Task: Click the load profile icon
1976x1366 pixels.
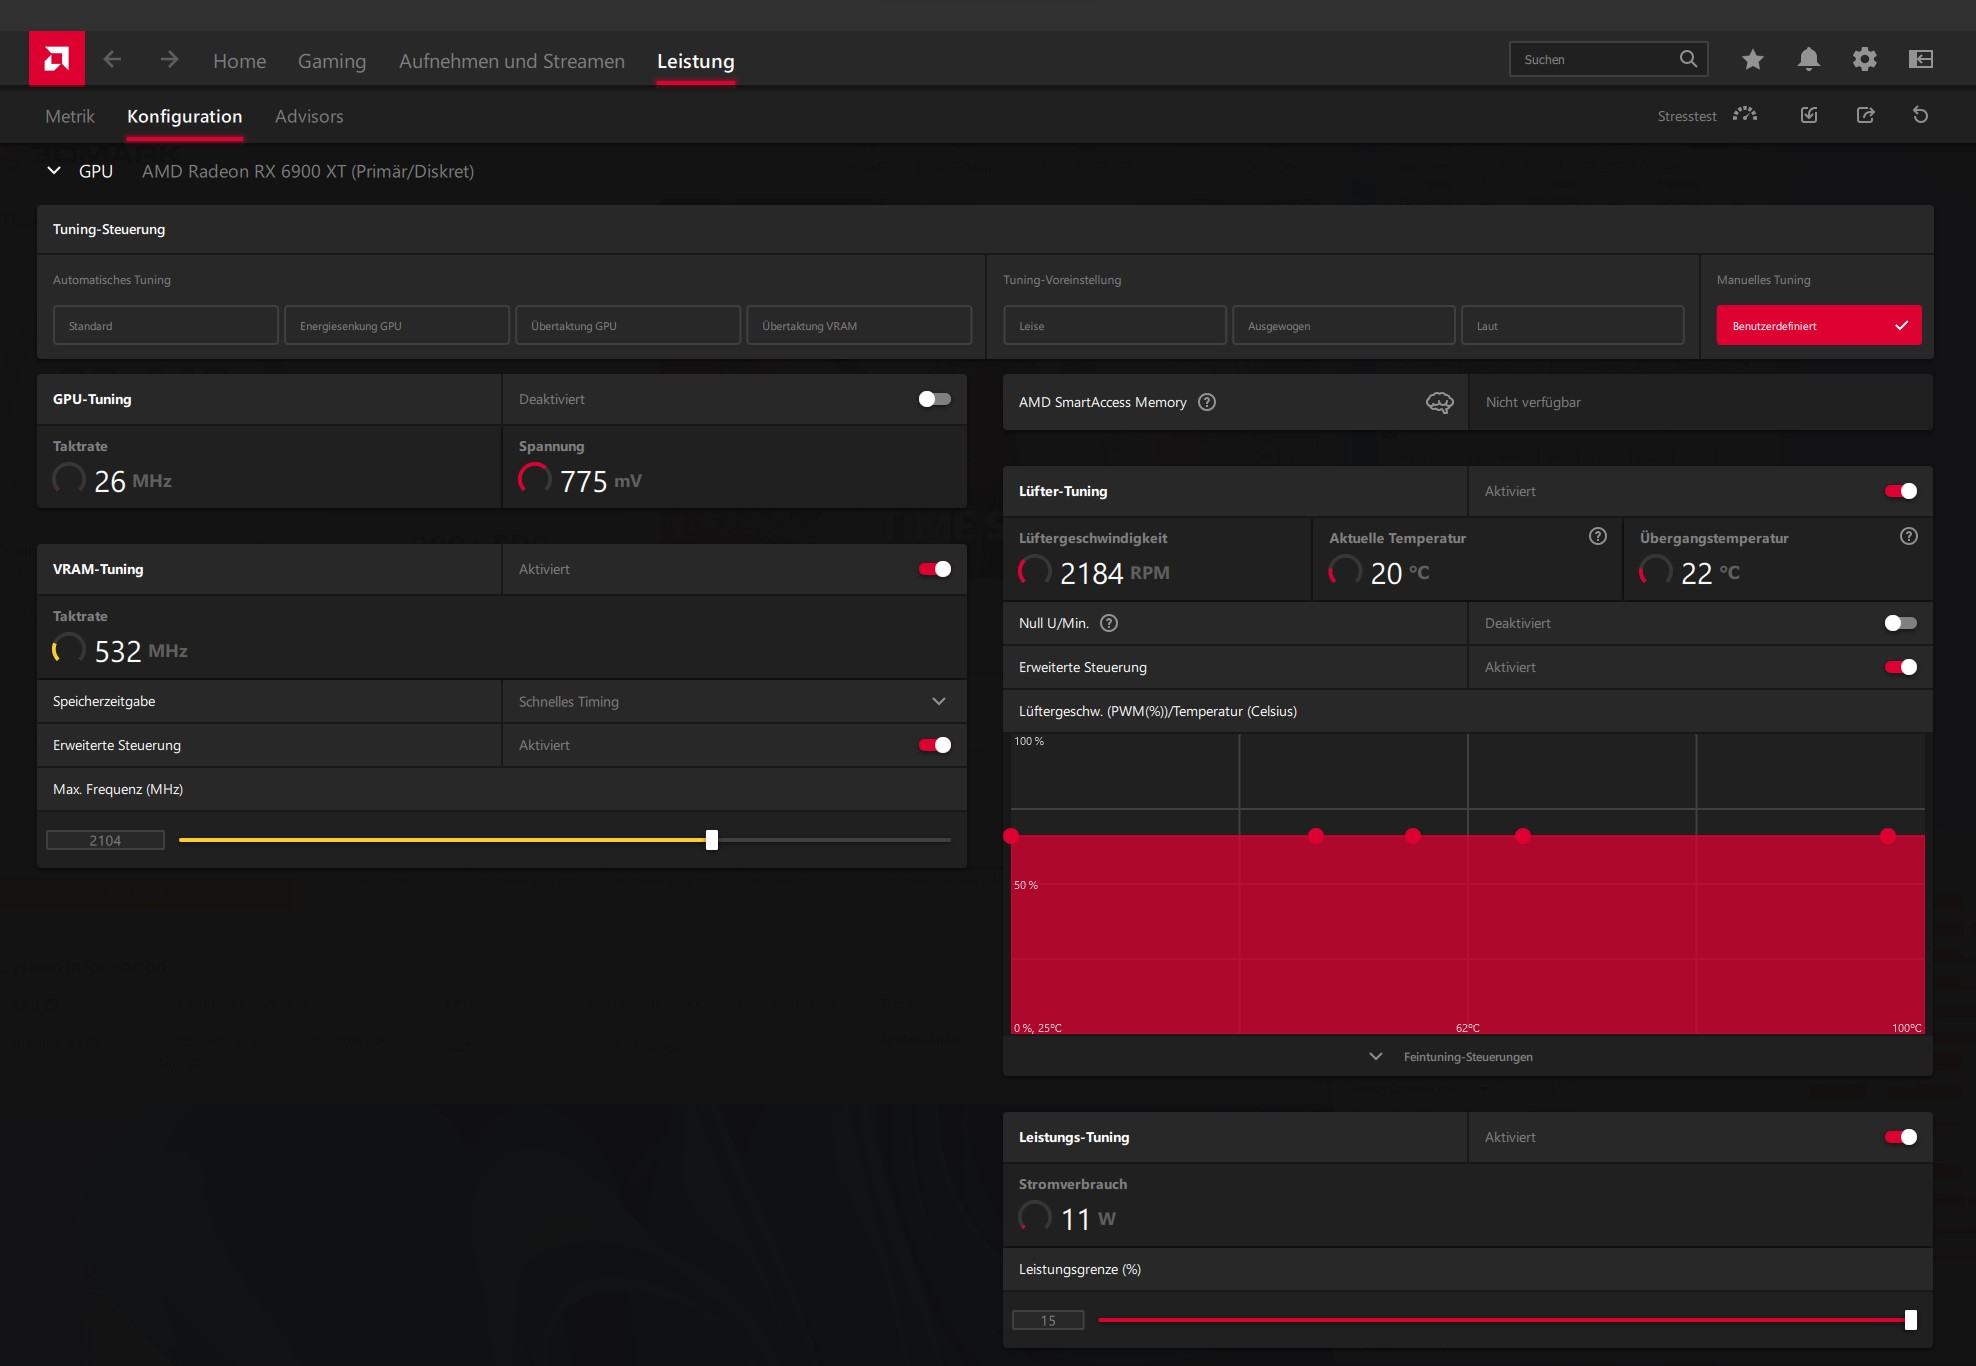Action: (1809, 115)
